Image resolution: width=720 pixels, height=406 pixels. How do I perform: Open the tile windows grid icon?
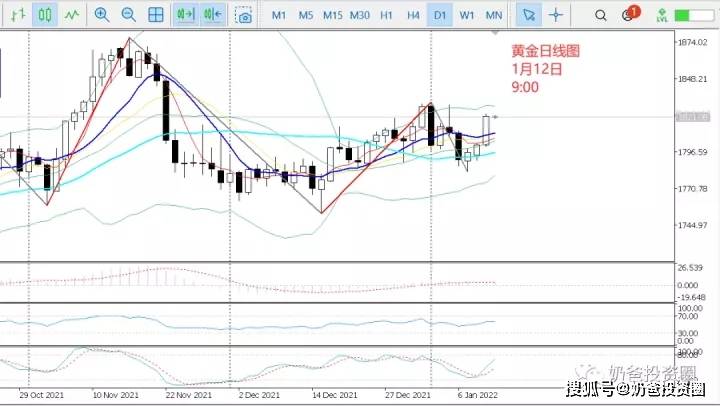(156, 15)
